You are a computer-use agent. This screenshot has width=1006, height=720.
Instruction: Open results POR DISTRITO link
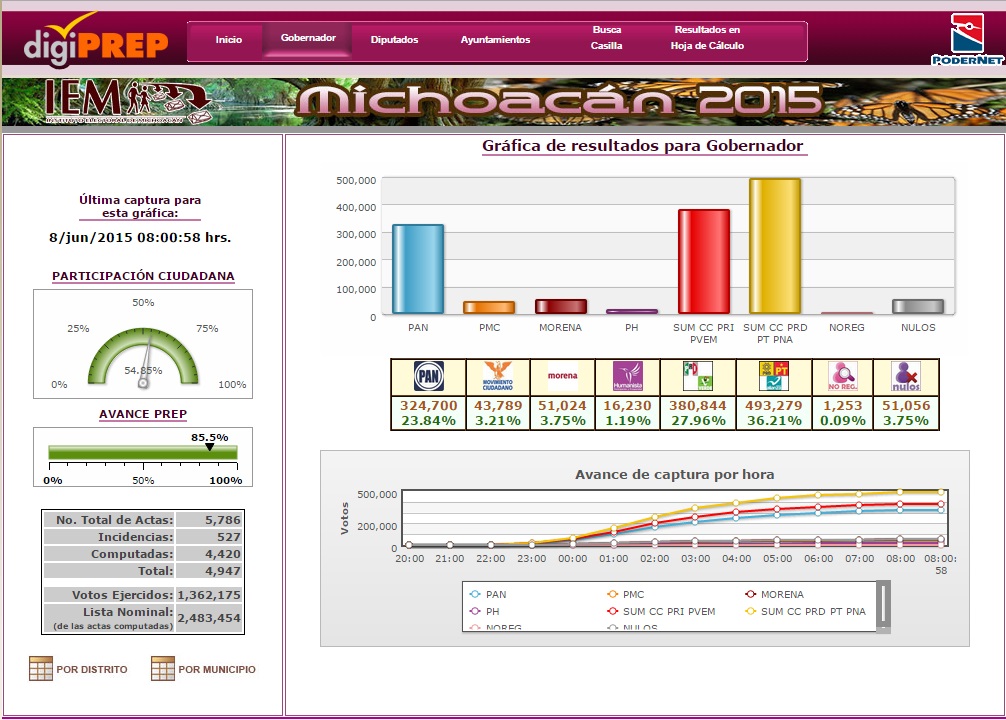pos(92,669)
